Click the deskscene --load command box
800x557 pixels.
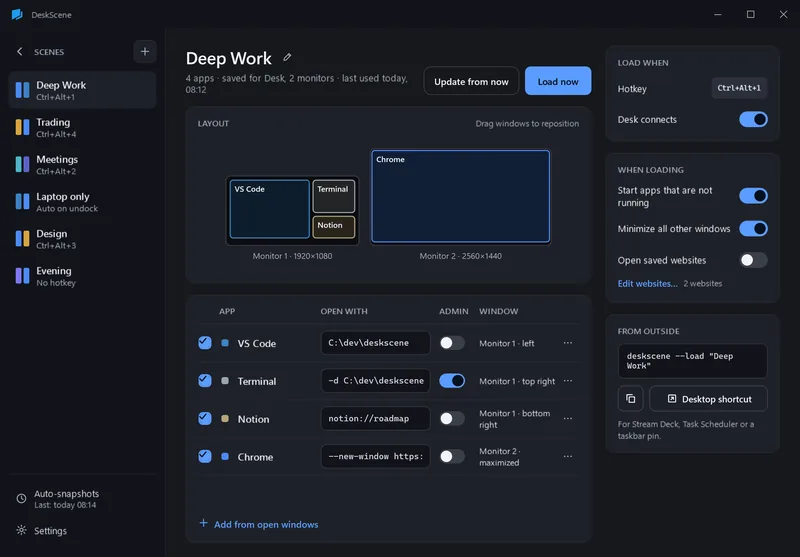tap(692, 361)
